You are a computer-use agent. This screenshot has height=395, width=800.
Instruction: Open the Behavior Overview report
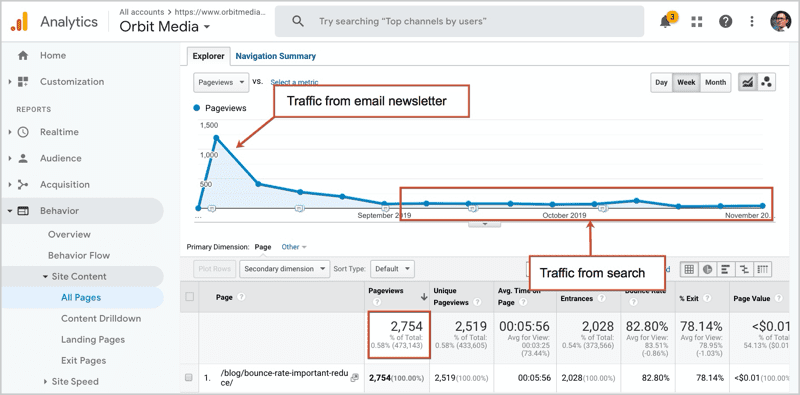(69, 234)
